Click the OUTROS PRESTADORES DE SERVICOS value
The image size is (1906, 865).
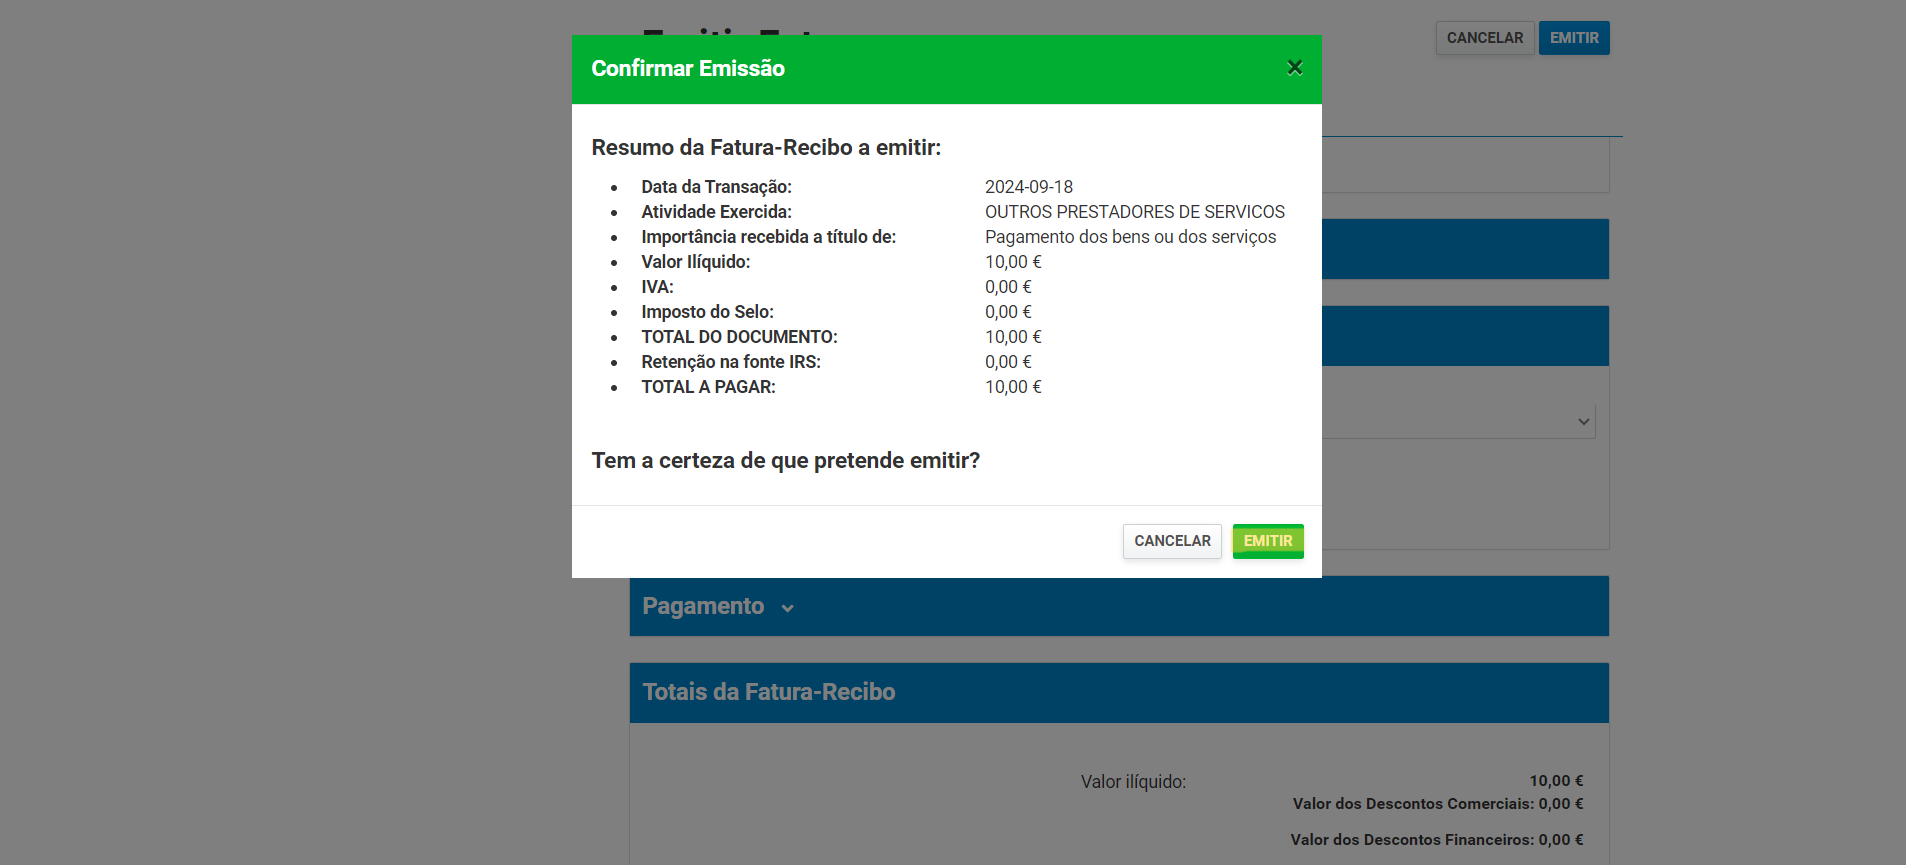pyautogui.click(x=1134, y=212)
